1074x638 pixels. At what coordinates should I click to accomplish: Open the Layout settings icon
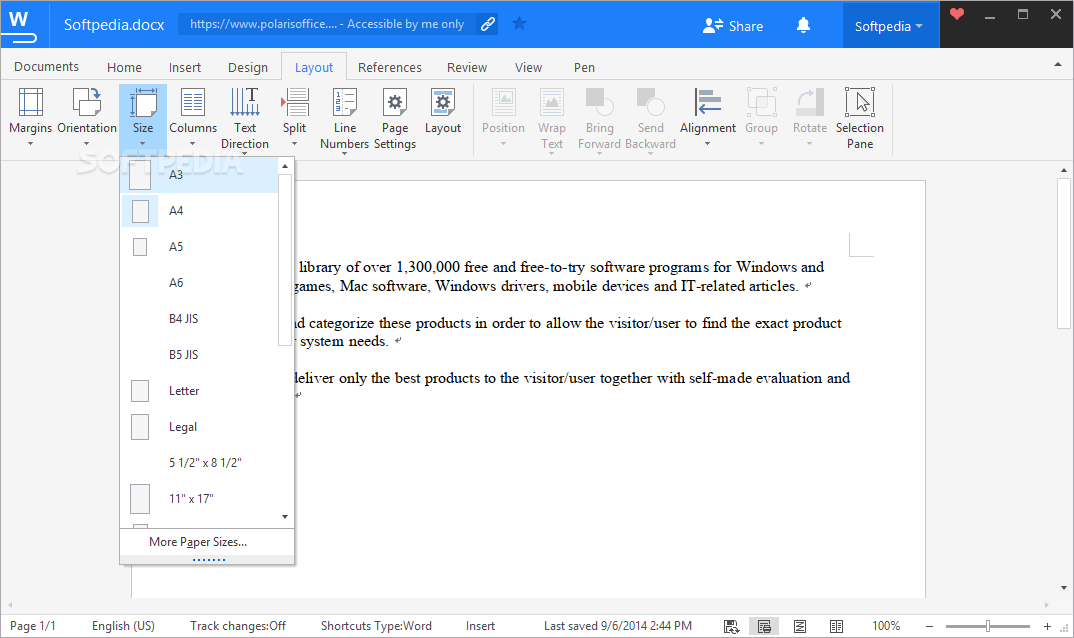click(442, 111)
